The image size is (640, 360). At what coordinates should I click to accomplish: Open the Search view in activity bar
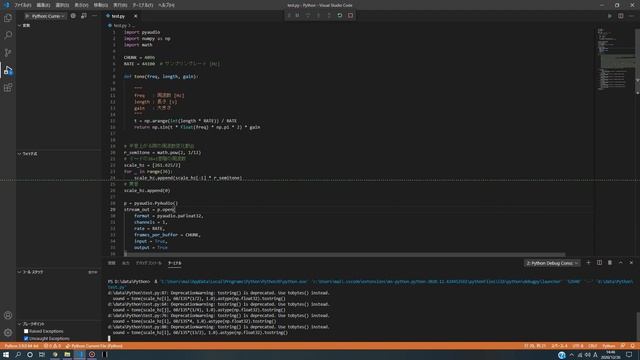[8, 35]
